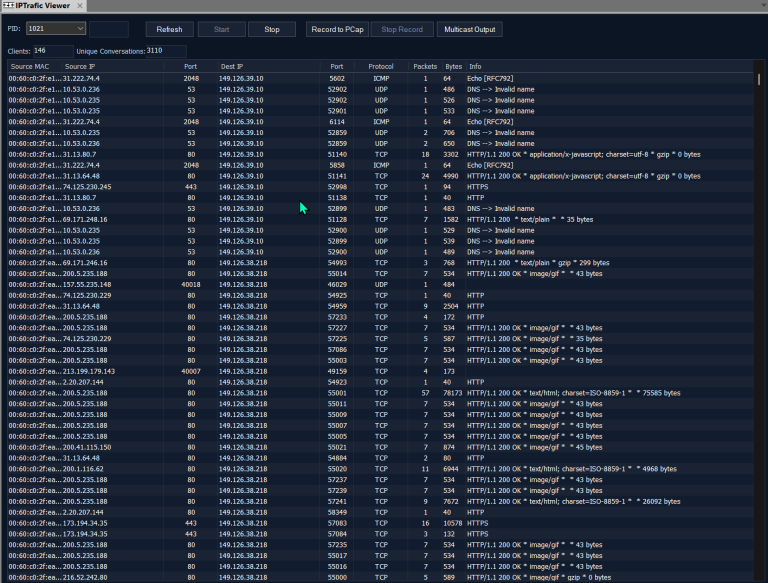Select row with dest port 5602 ICMP
768x583 pixels.
(x=380, y=78)
